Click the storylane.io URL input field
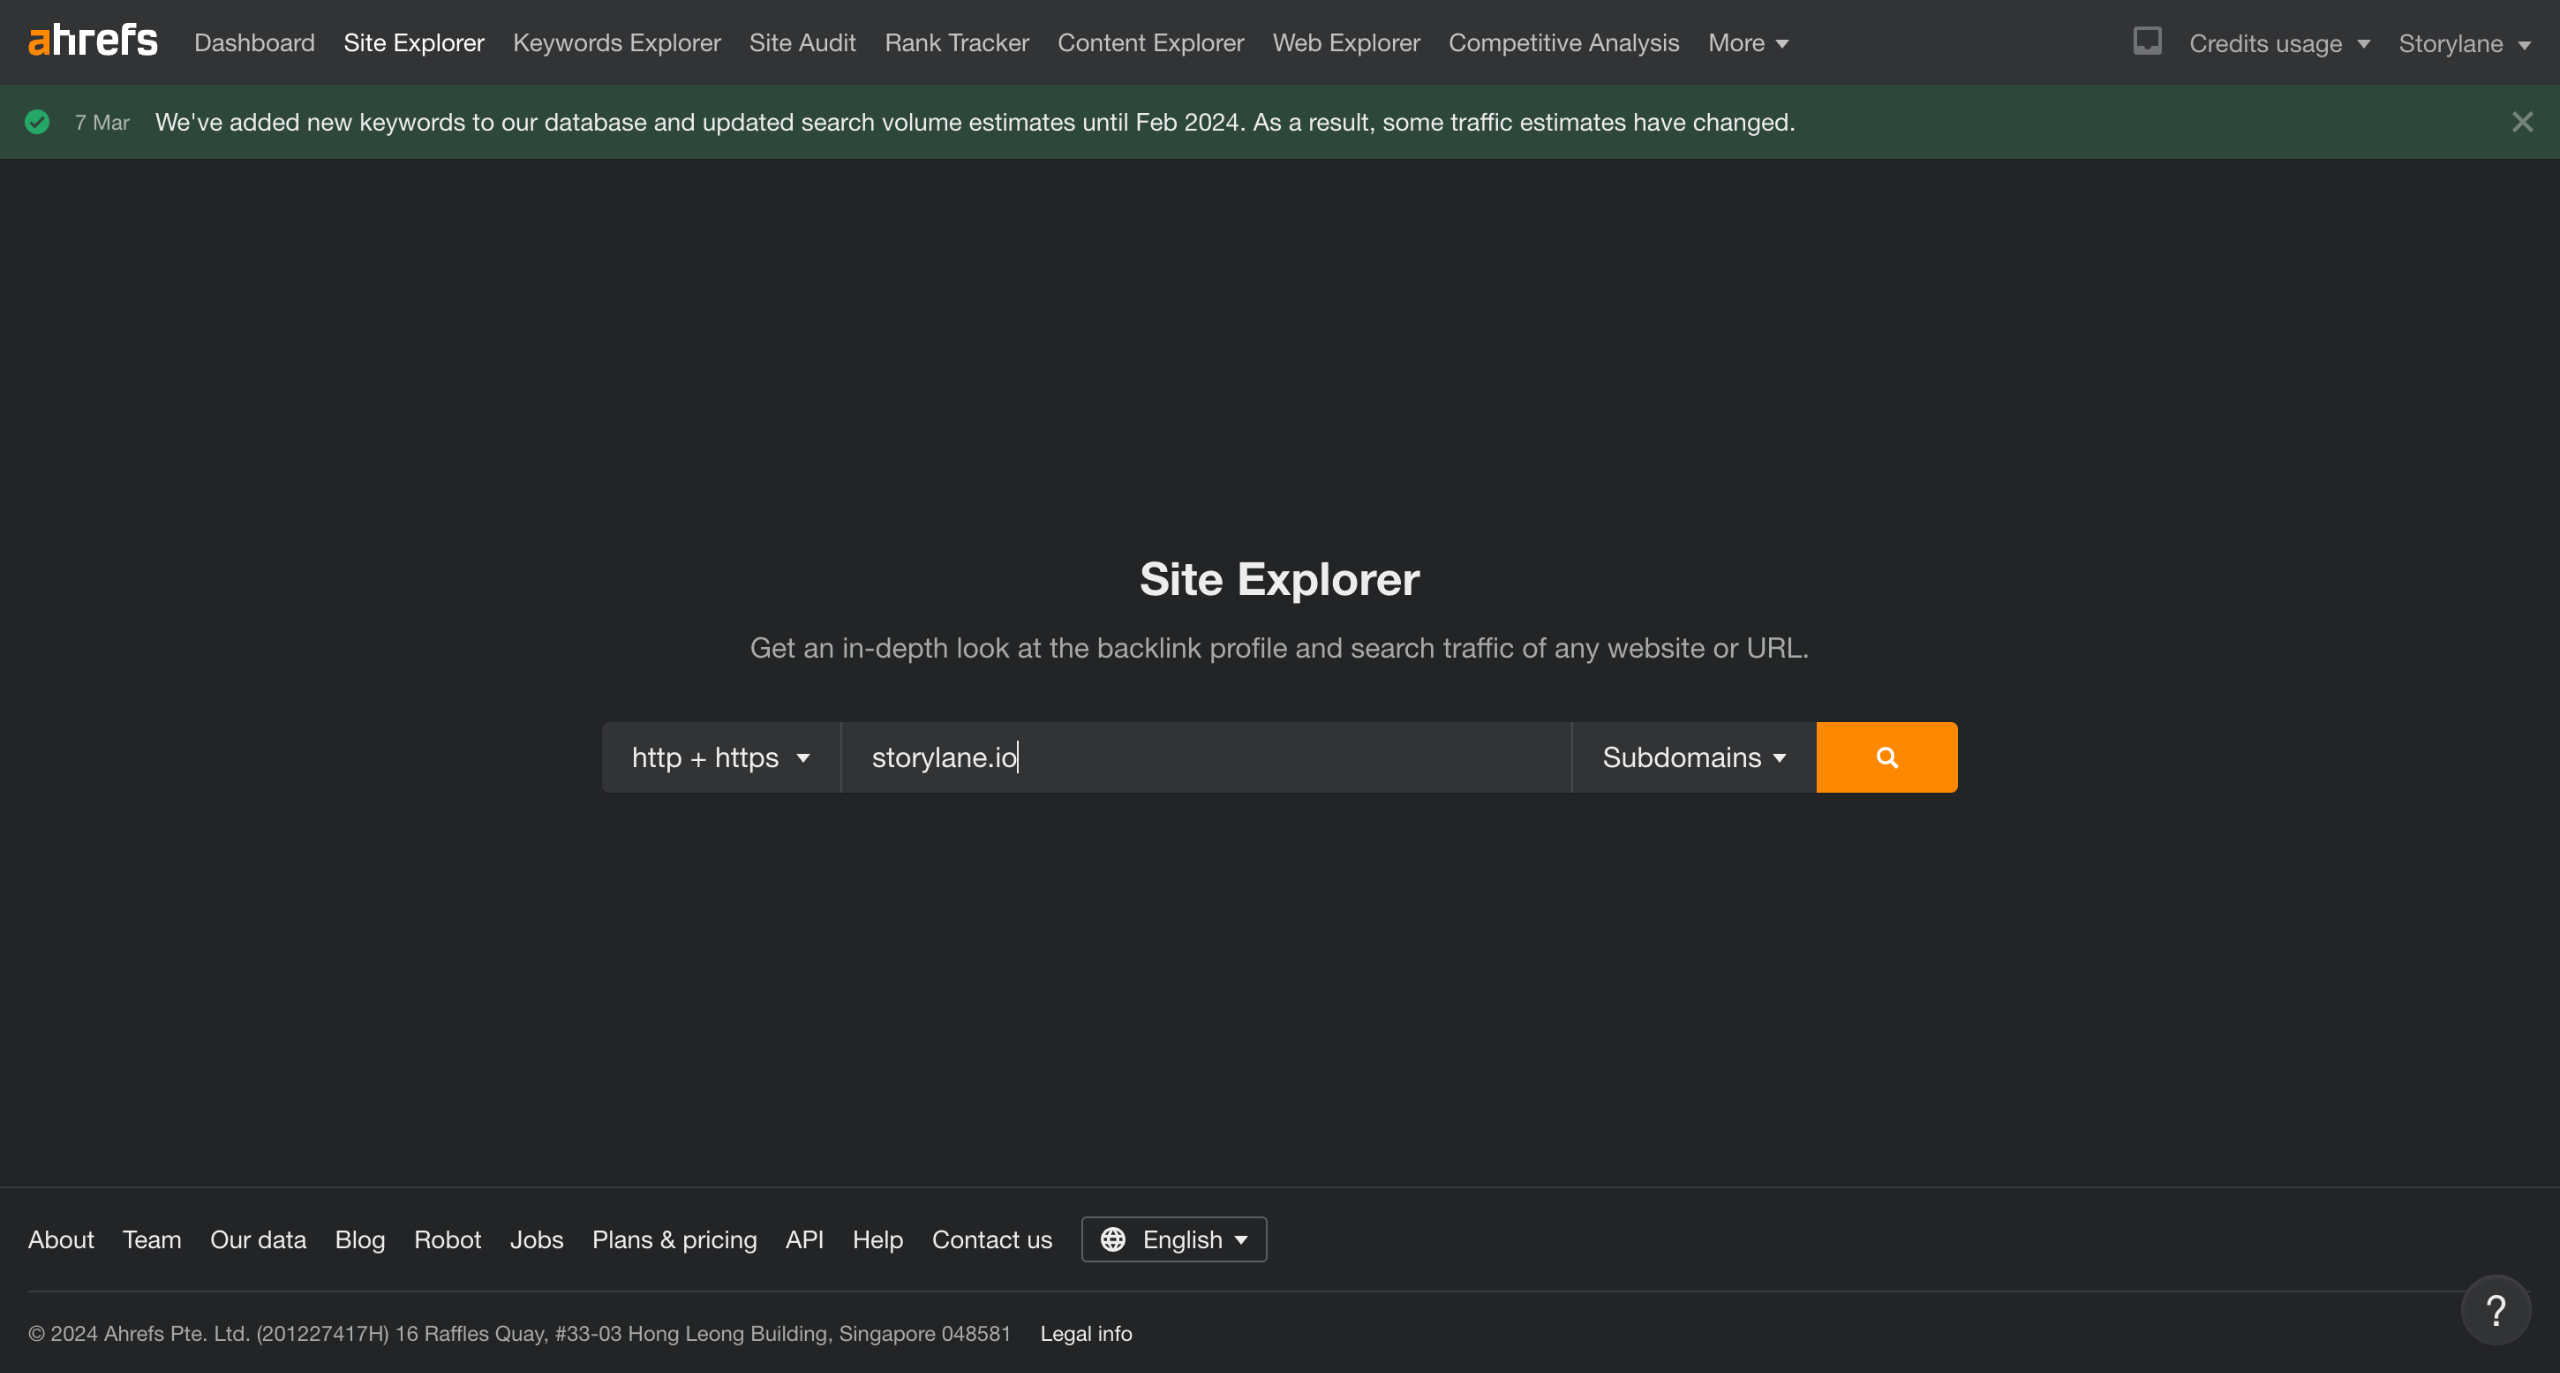2560x1373 pixels. (1206, 757)
